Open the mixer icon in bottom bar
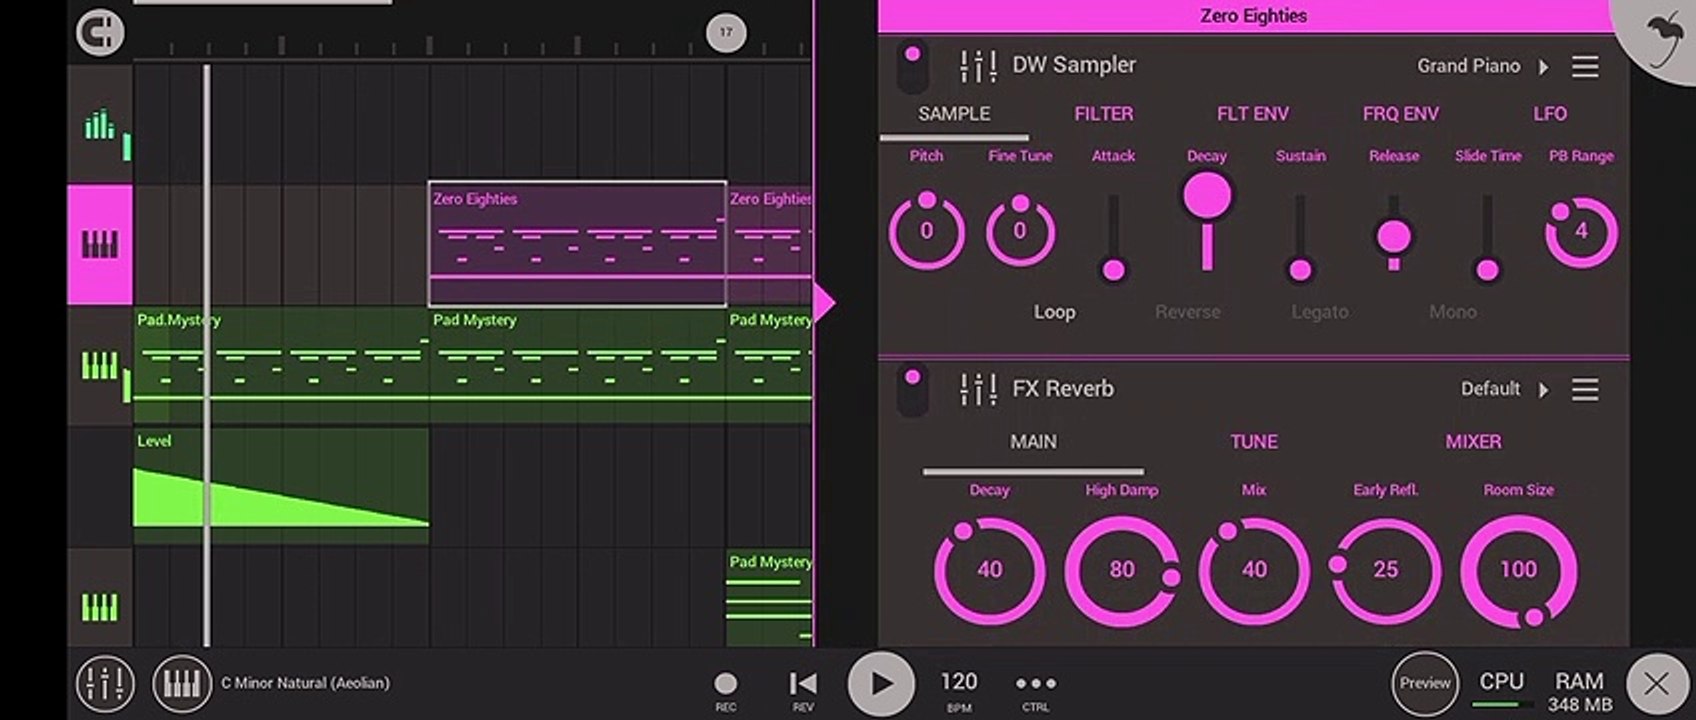The image size is (1696, 720). (x=105, y=684)
